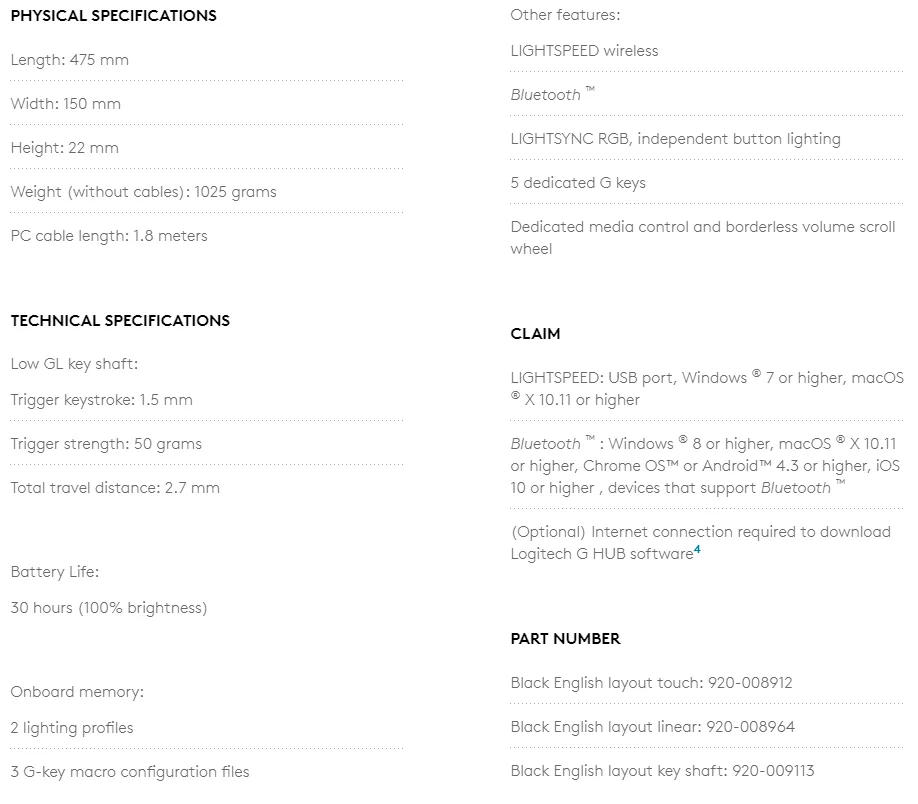This screenshot has height=804, width=918.
Task: Select the Length: 475 mm line
Action: [x=70, y=60]
